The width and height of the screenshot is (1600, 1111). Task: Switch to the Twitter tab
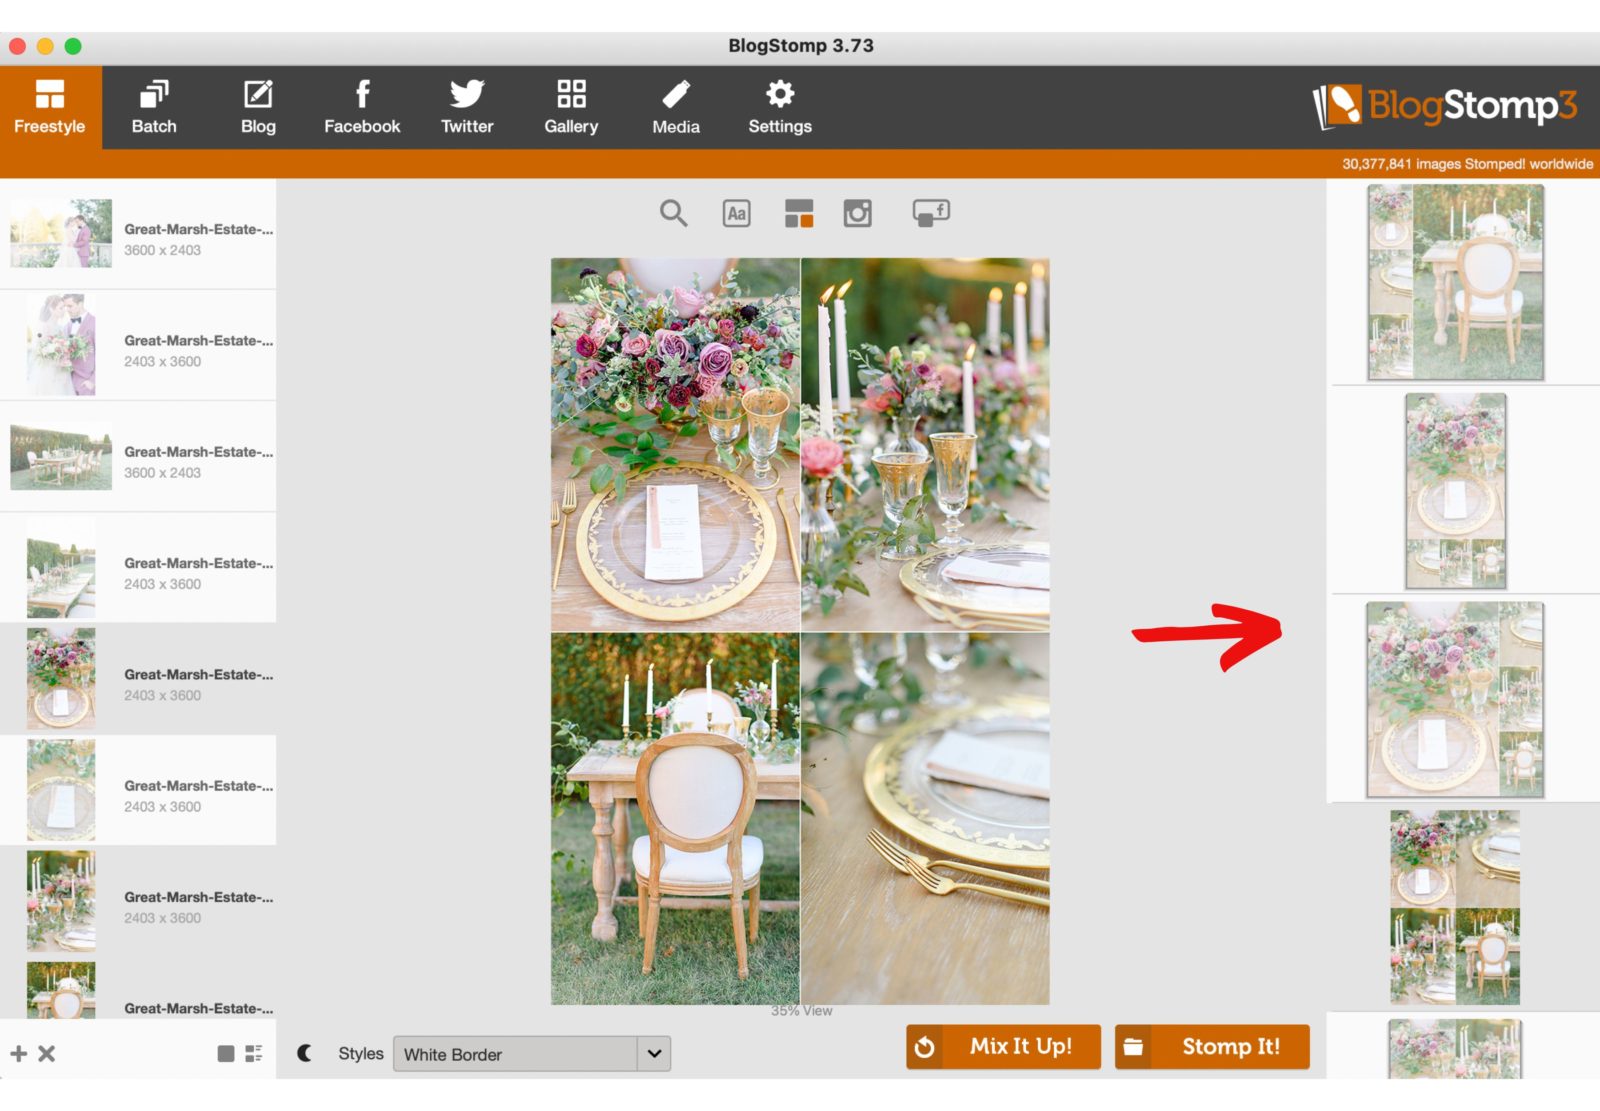coord(466,106)
